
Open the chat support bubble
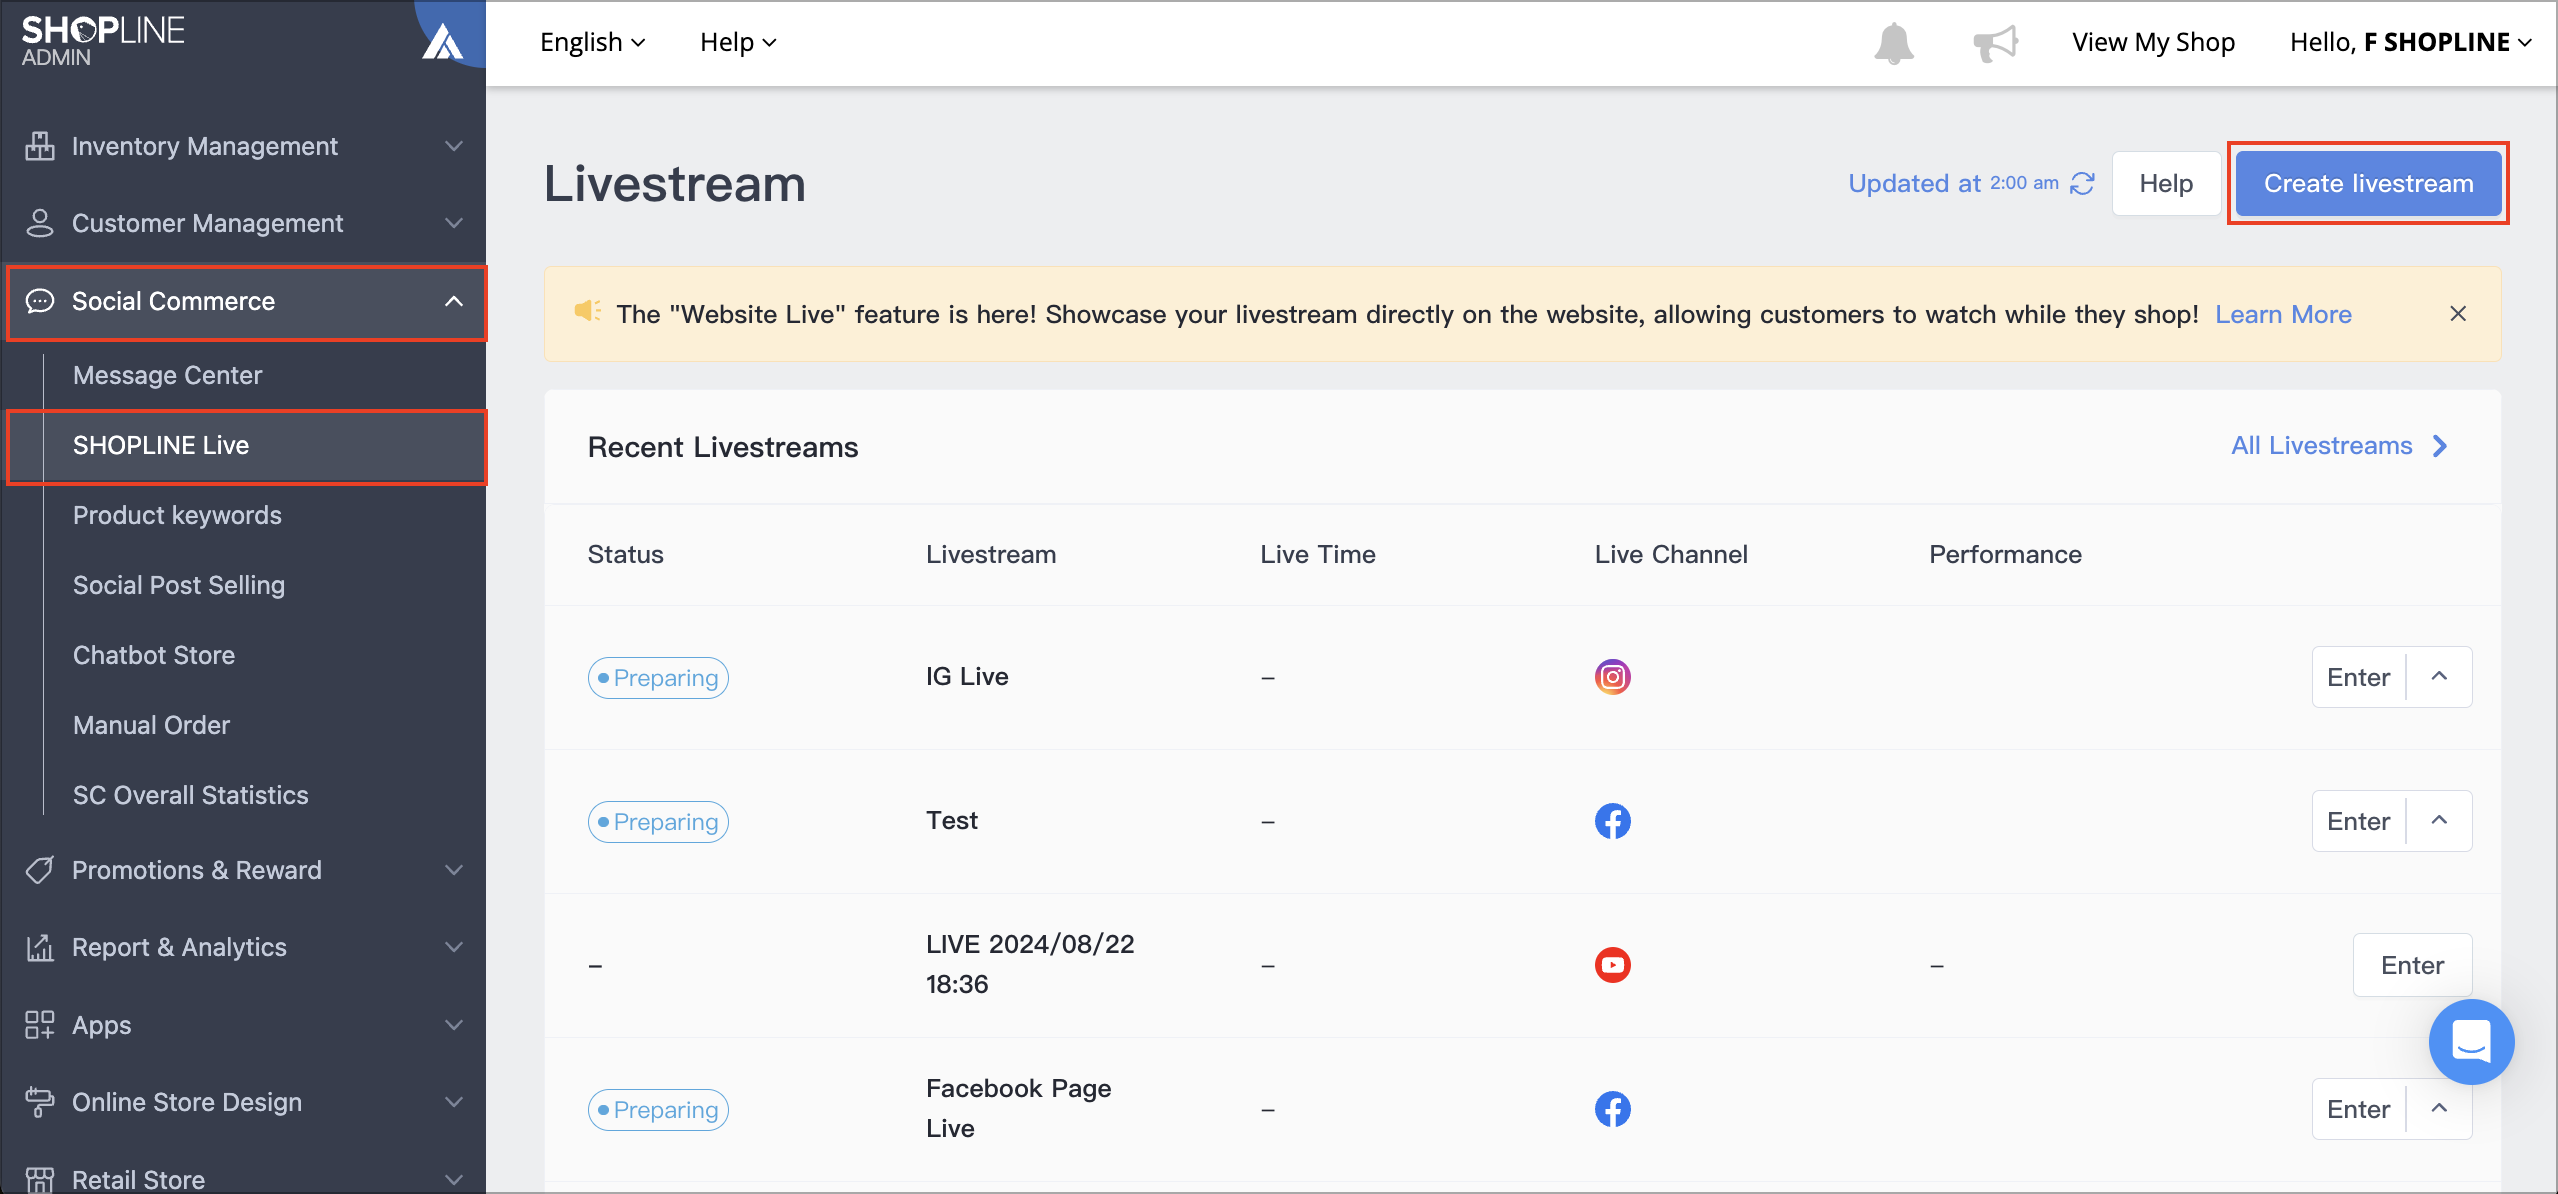click(x=2471, y=1041)
